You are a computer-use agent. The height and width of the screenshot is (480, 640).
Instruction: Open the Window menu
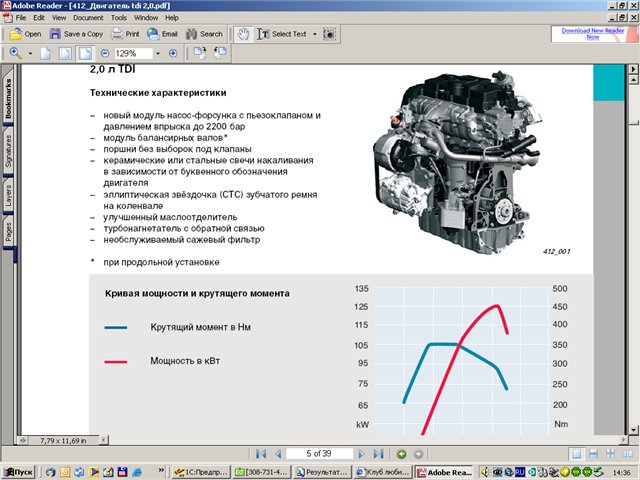coord(146,18)
